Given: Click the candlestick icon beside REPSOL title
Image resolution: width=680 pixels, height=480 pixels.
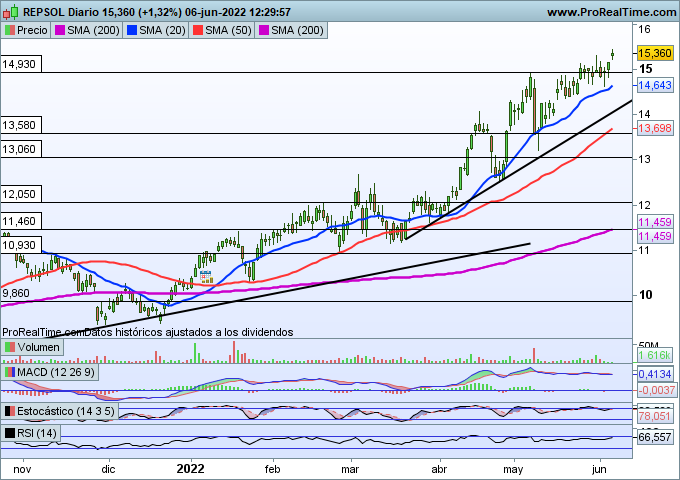Looking at the screenshot, I should tap(10, 12).
